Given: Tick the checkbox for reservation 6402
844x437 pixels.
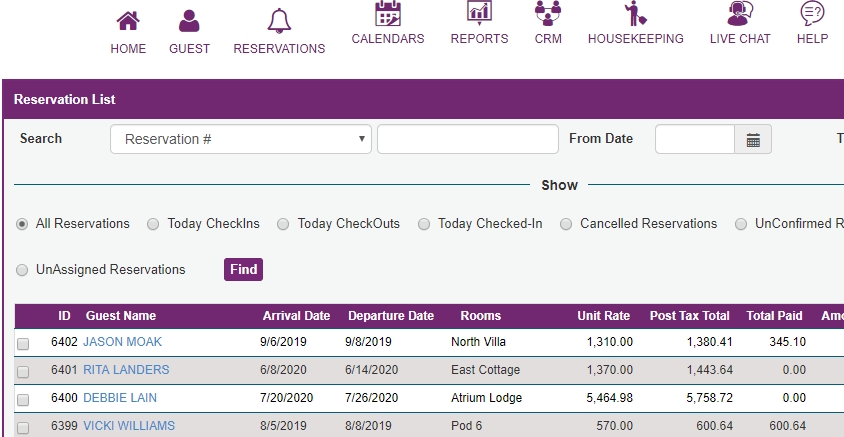Looking at the screenshot, I should (x=23, y=344).
